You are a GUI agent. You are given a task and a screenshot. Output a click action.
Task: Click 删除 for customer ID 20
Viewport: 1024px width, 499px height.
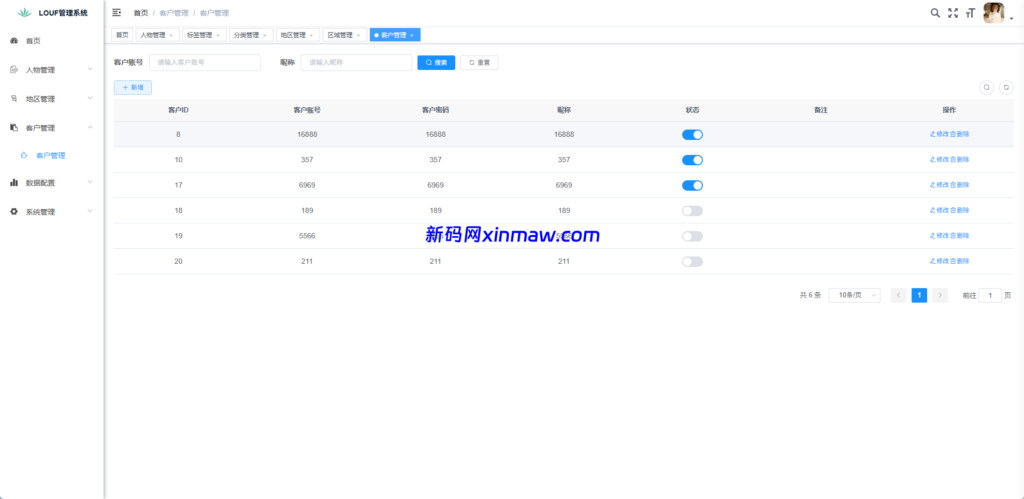point(959,261)
